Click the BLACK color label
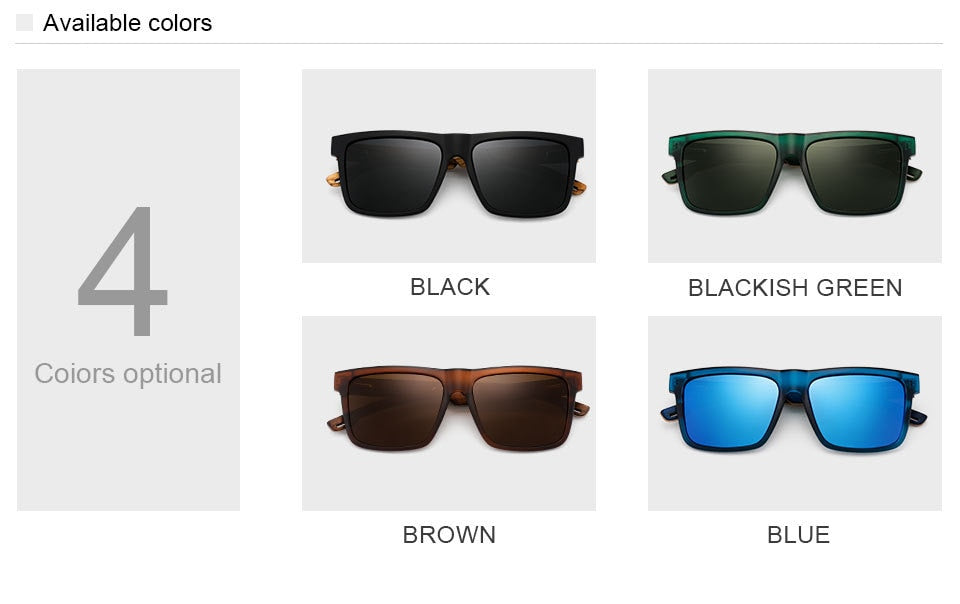This screenshot has height=604, width=960. coord(450,287)
